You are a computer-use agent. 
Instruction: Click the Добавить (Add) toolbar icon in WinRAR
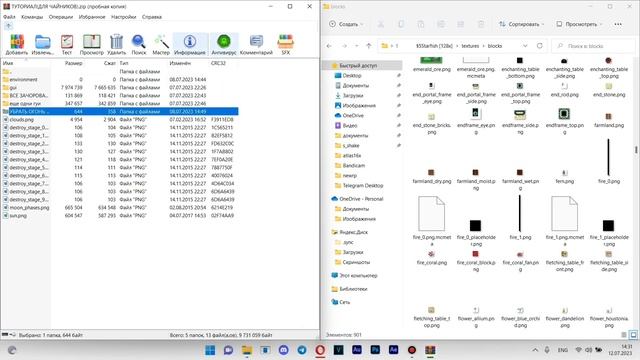pyautogui.click(x=17, y=44)
